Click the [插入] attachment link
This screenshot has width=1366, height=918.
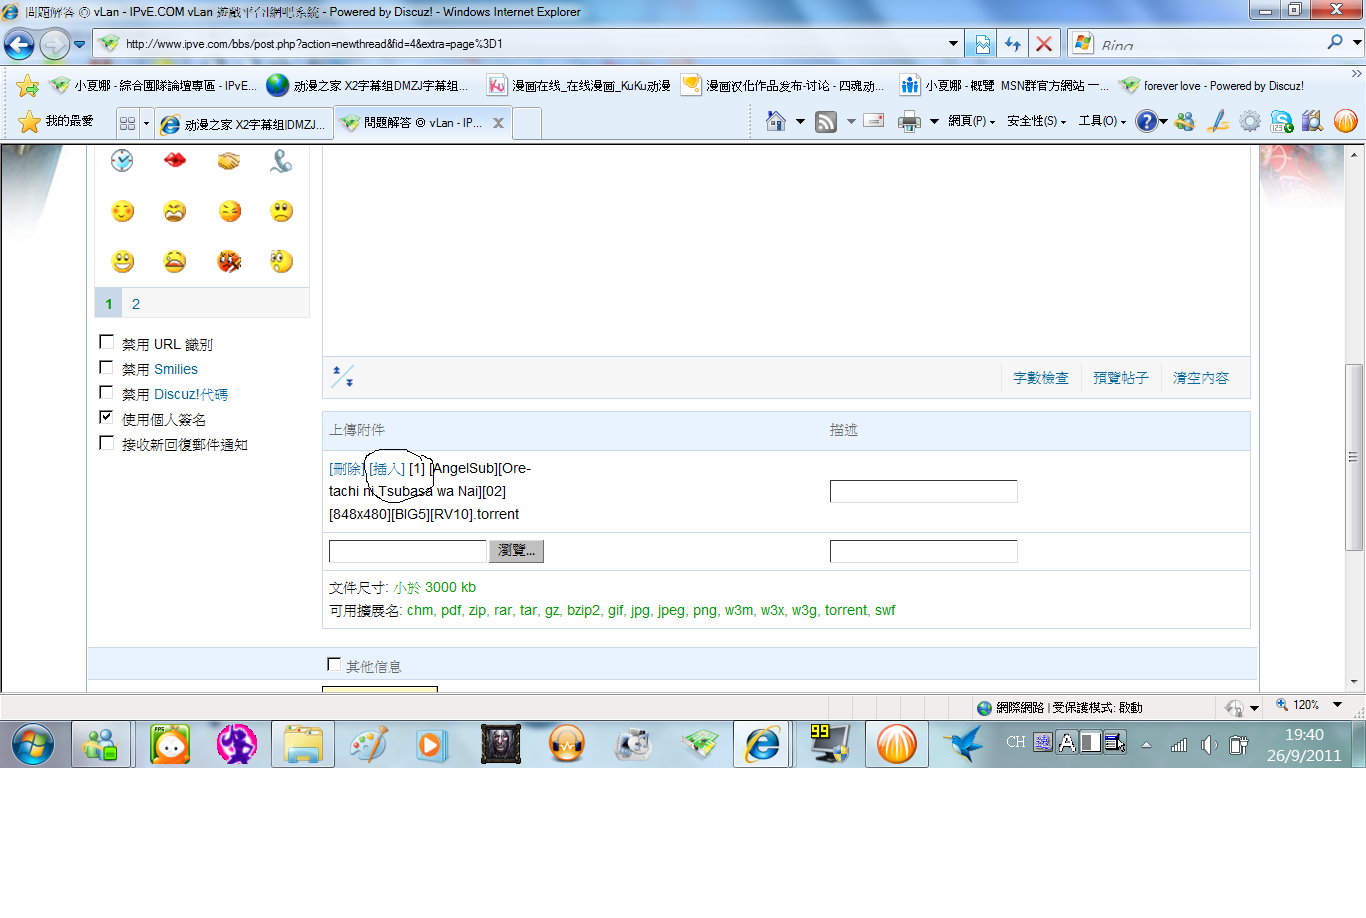[387, 468]
